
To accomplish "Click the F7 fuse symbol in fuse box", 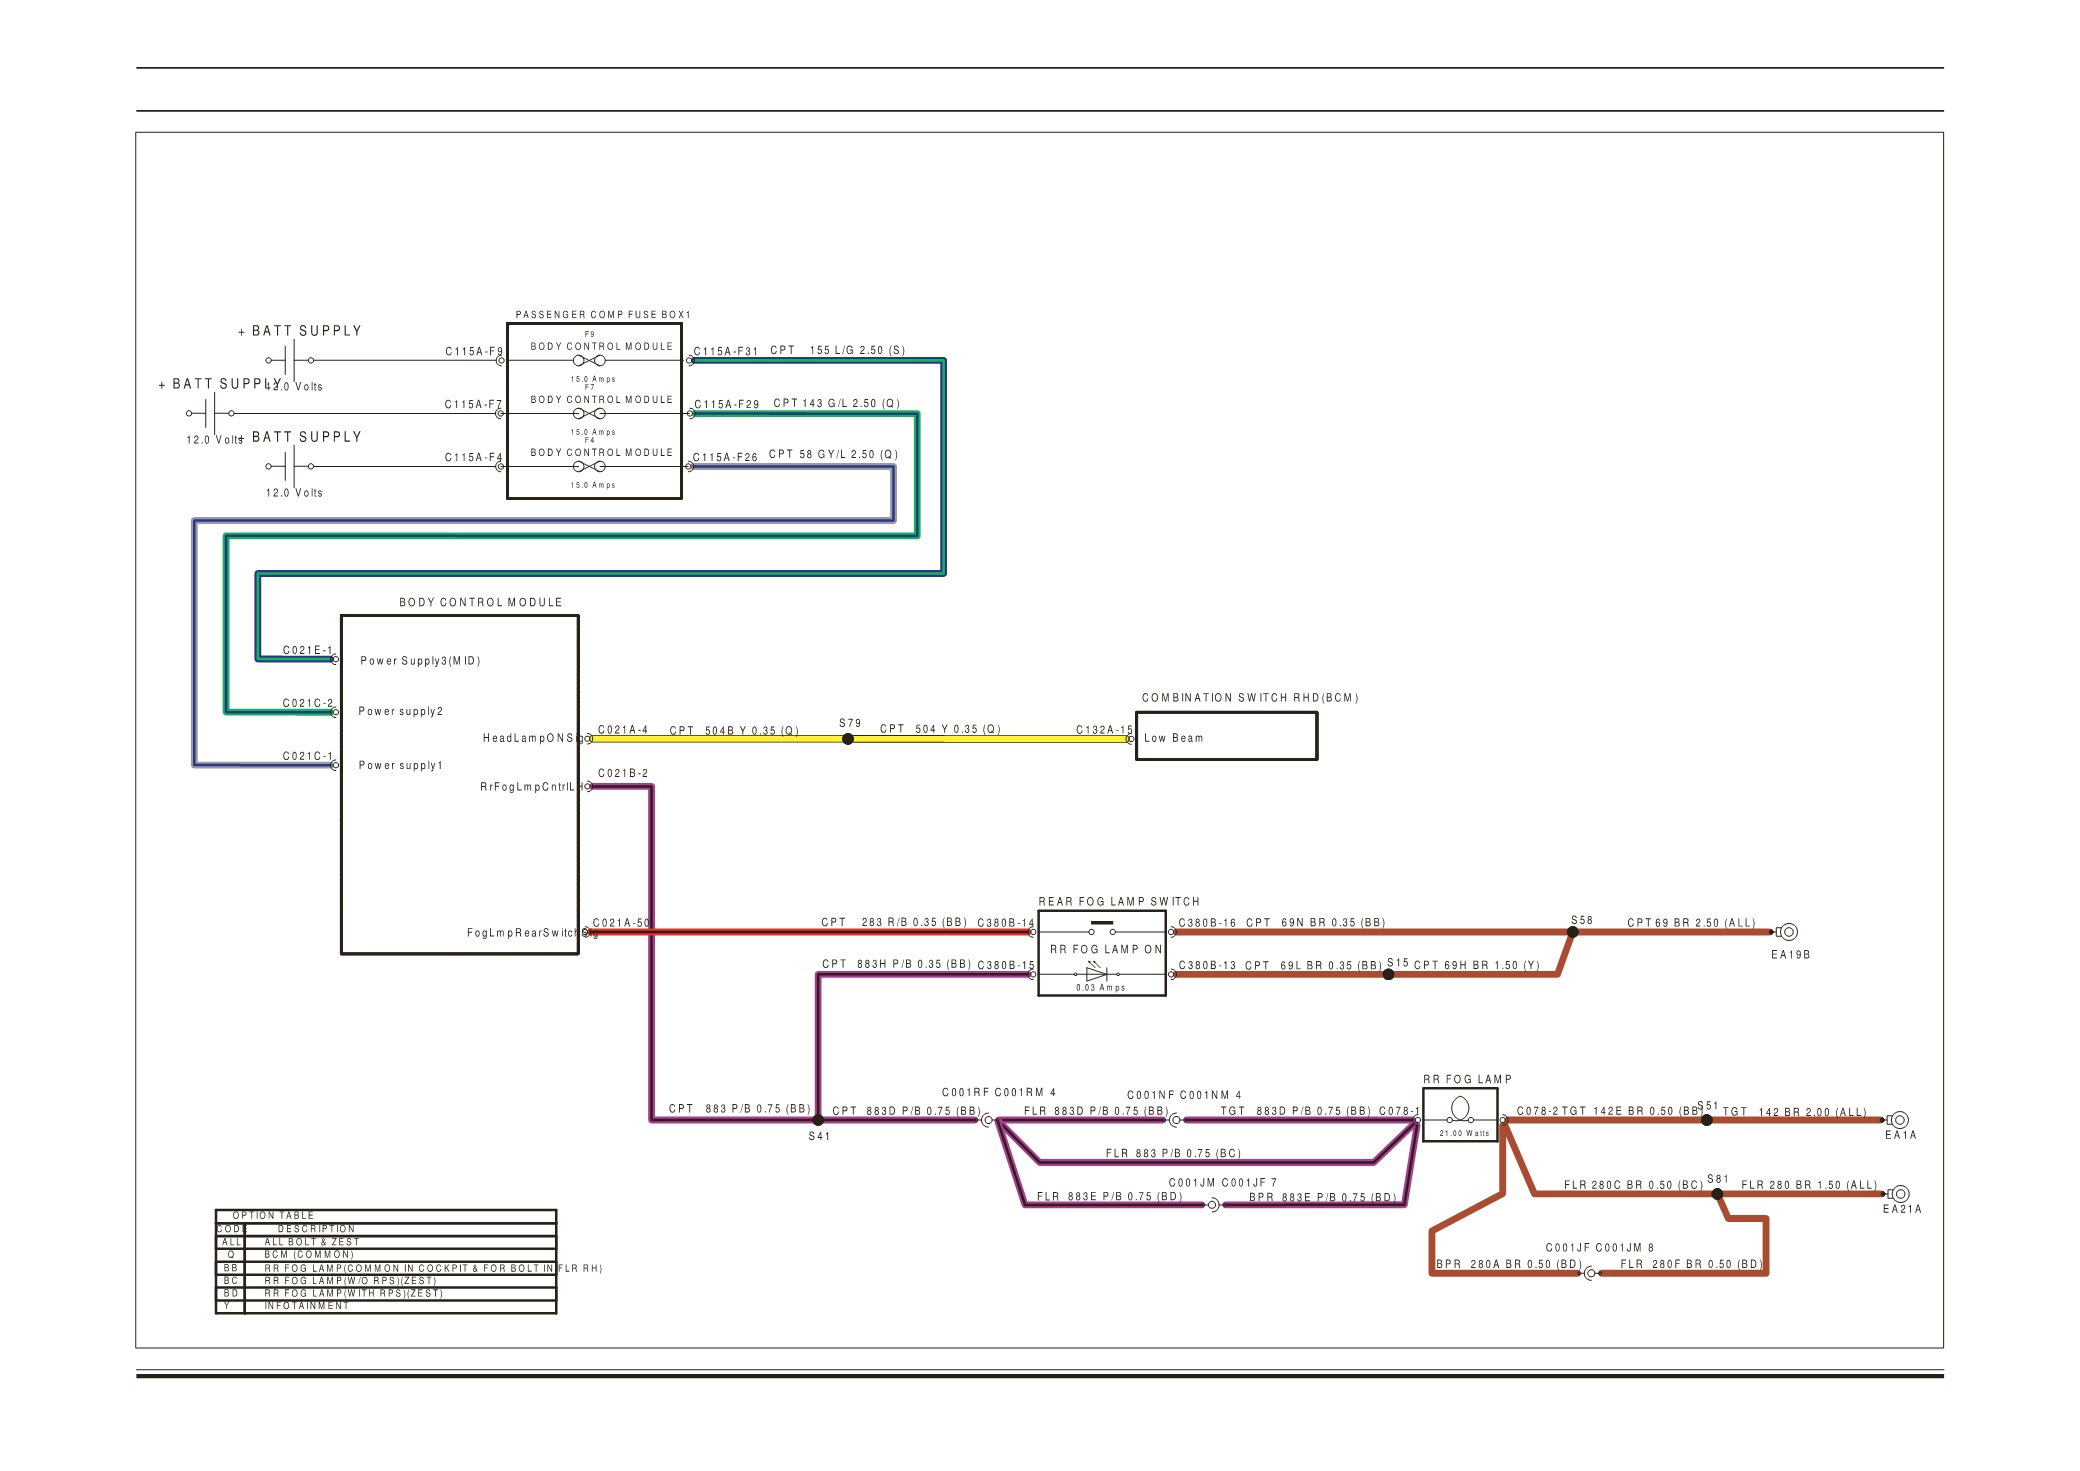I will coord(589,413).
